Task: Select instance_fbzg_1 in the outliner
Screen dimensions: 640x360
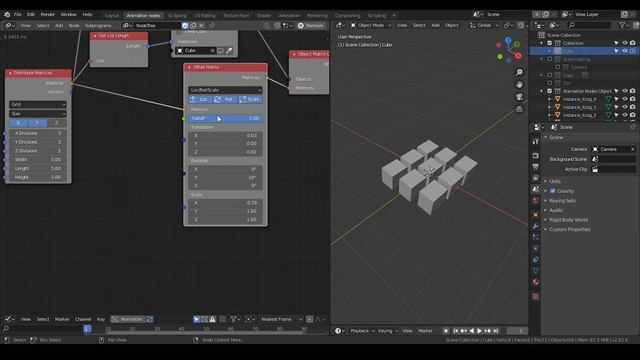Action: click(x=579, y=107)
